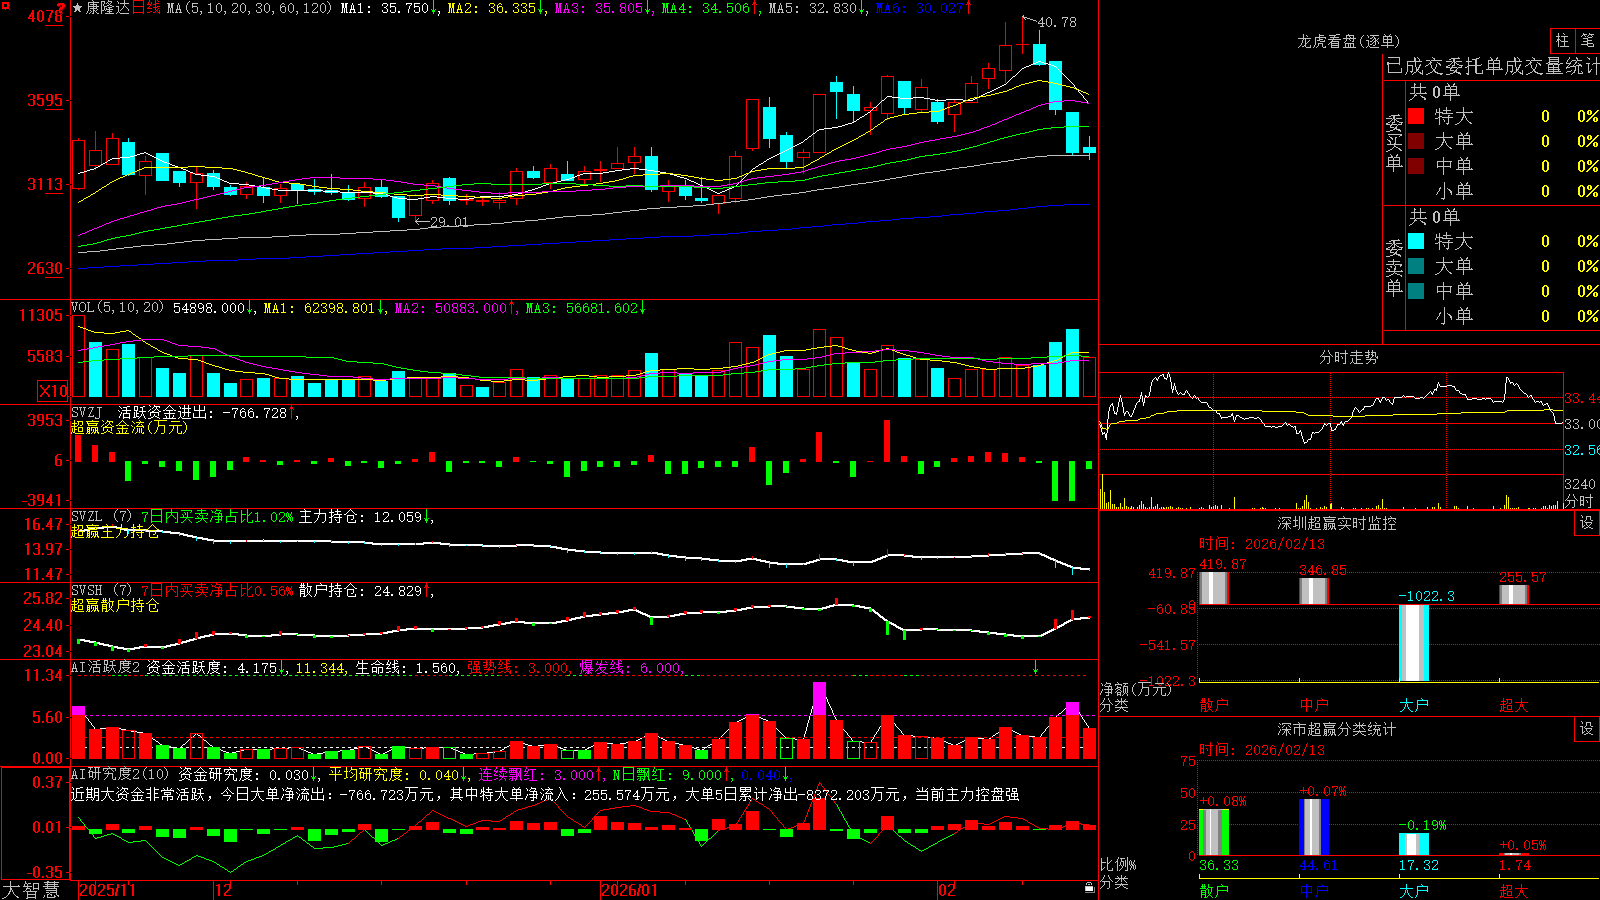Click the 时间: 2026/02/13 label in 实时监控 panel
Screen dimensions: 1600x900
pos(1262,544)
